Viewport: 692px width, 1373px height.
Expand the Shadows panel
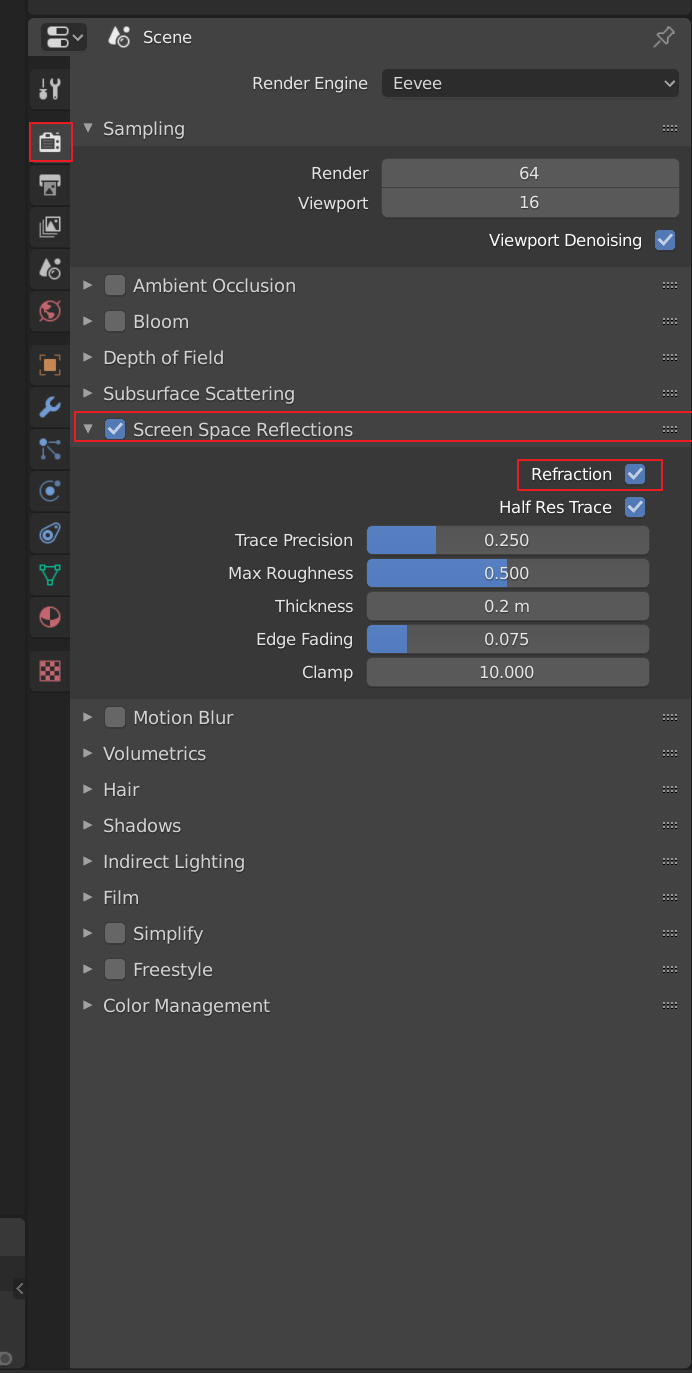88,826
